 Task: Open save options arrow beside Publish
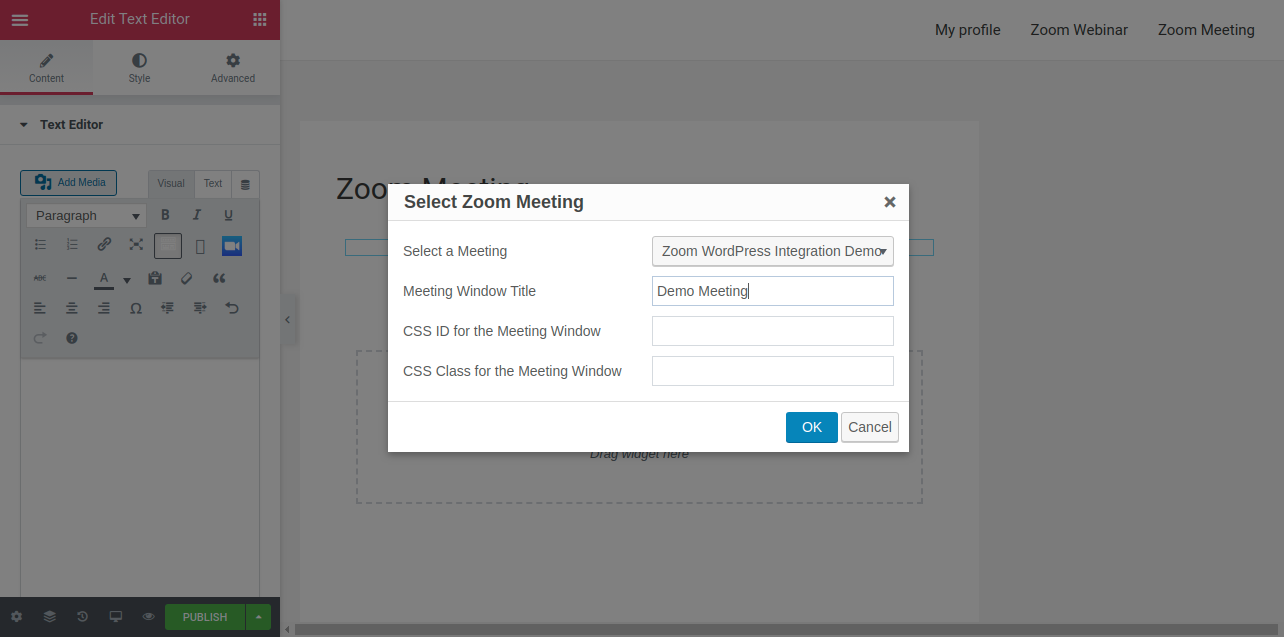pyautogui.click(x=258, y=617)
